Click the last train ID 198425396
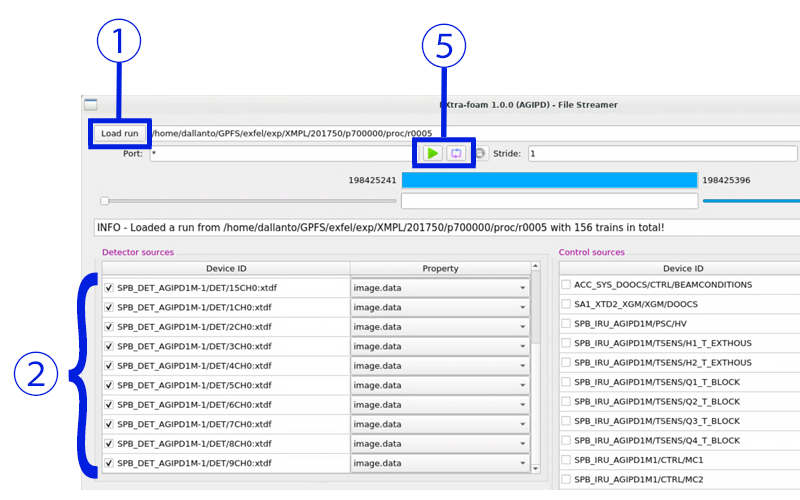 726,180
